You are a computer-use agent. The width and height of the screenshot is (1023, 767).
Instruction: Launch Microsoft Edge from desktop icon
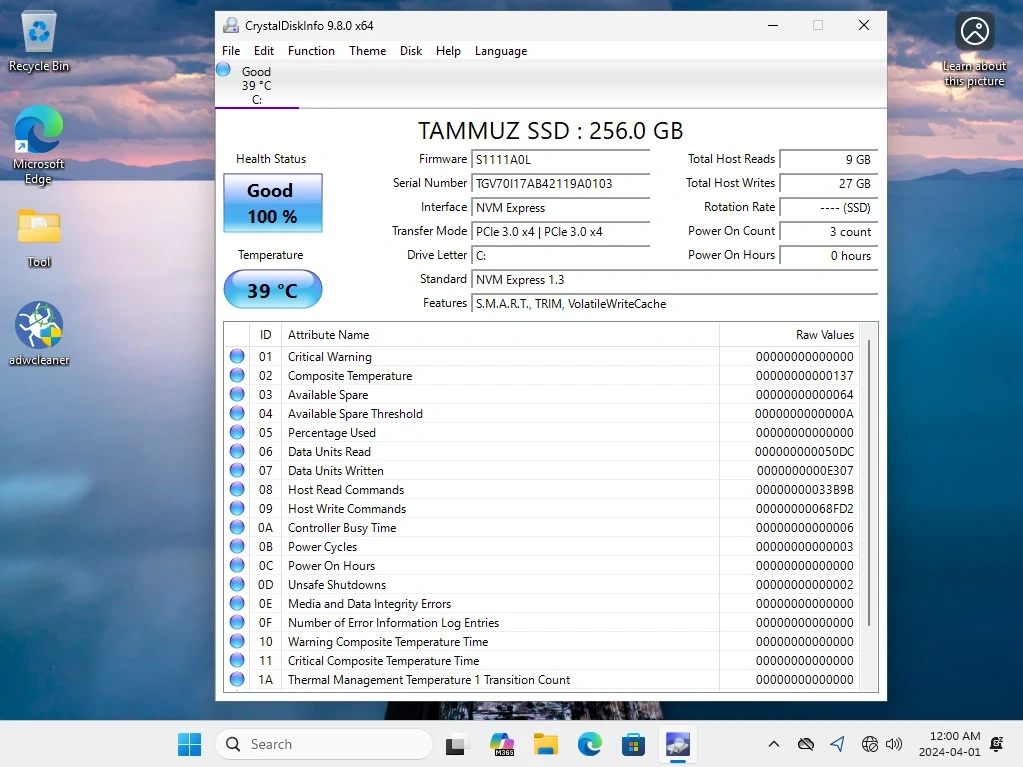(x=39, y=132)
